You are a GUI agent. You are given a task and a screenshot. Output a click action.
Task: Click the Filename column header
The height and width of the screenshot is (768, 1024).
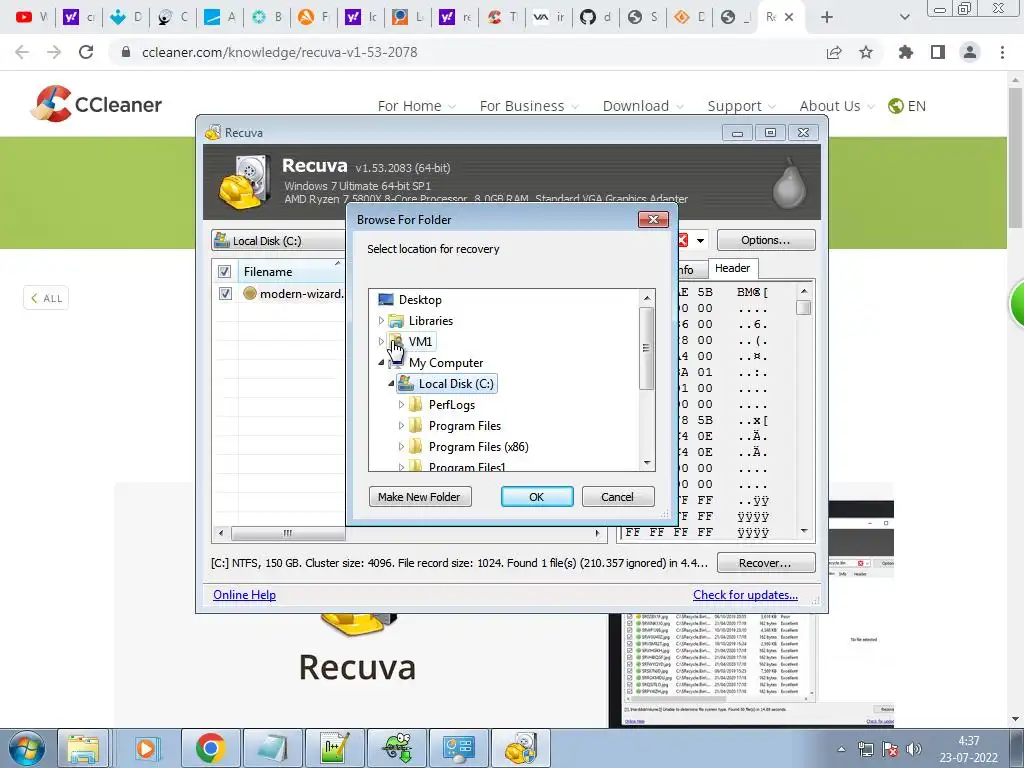click(291, 271)
